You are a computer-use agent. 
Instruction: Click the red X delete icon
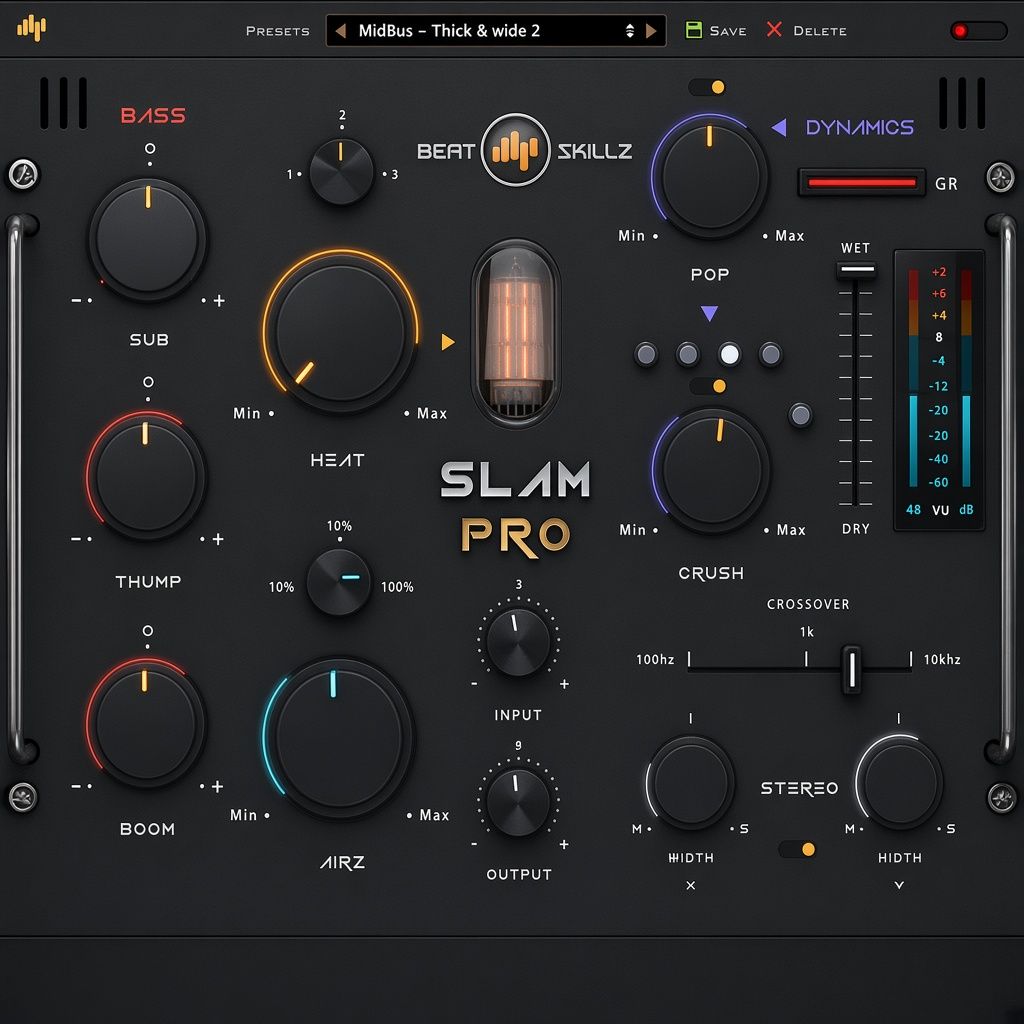[774, 29]
